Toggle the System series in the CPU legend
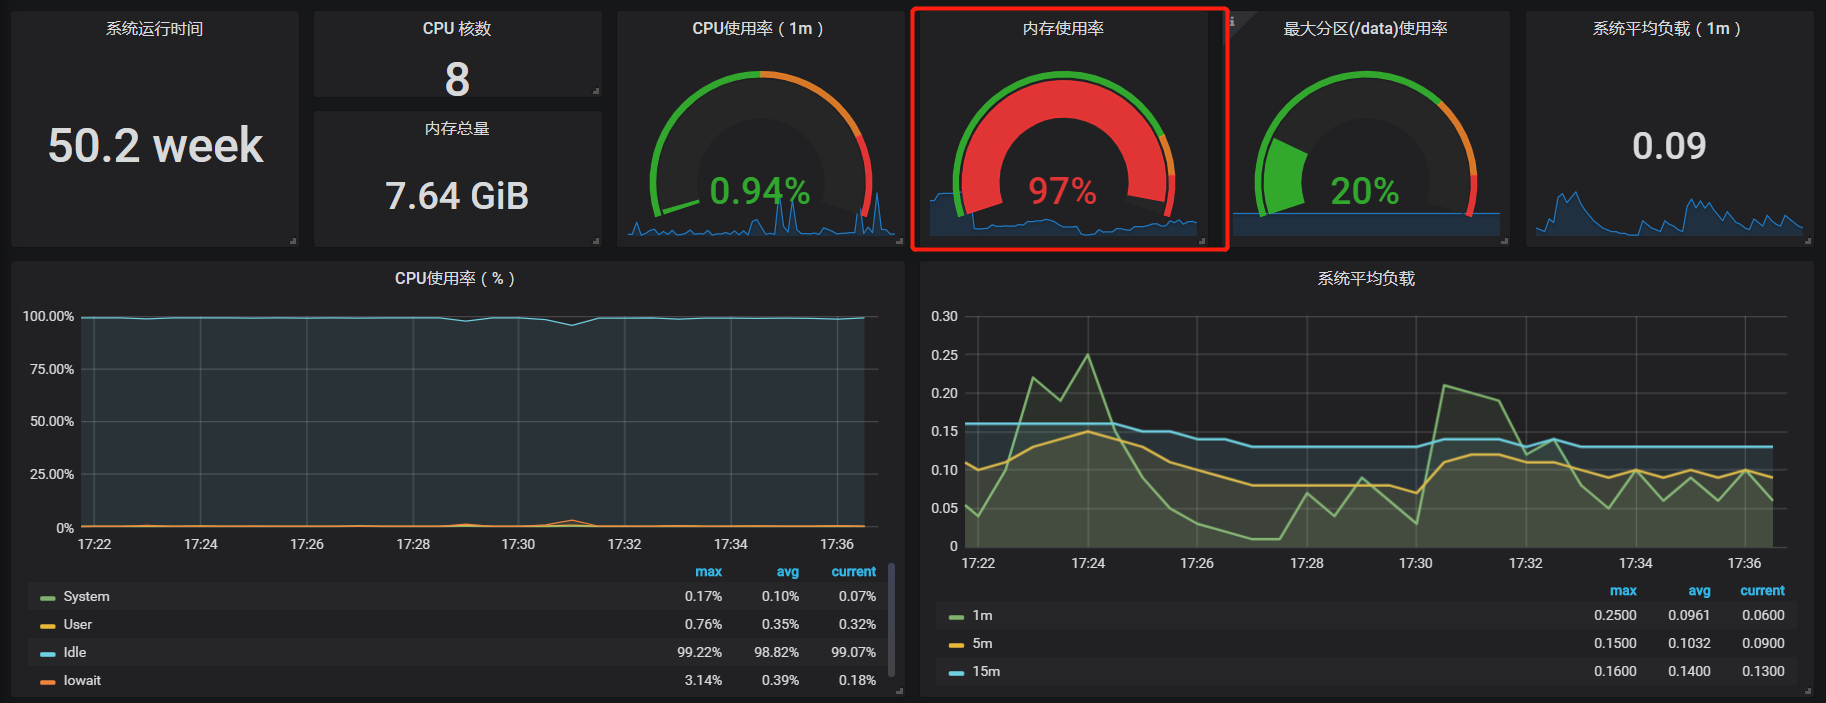The height and width of the screenshot is (703, 1826). point(86,596)
